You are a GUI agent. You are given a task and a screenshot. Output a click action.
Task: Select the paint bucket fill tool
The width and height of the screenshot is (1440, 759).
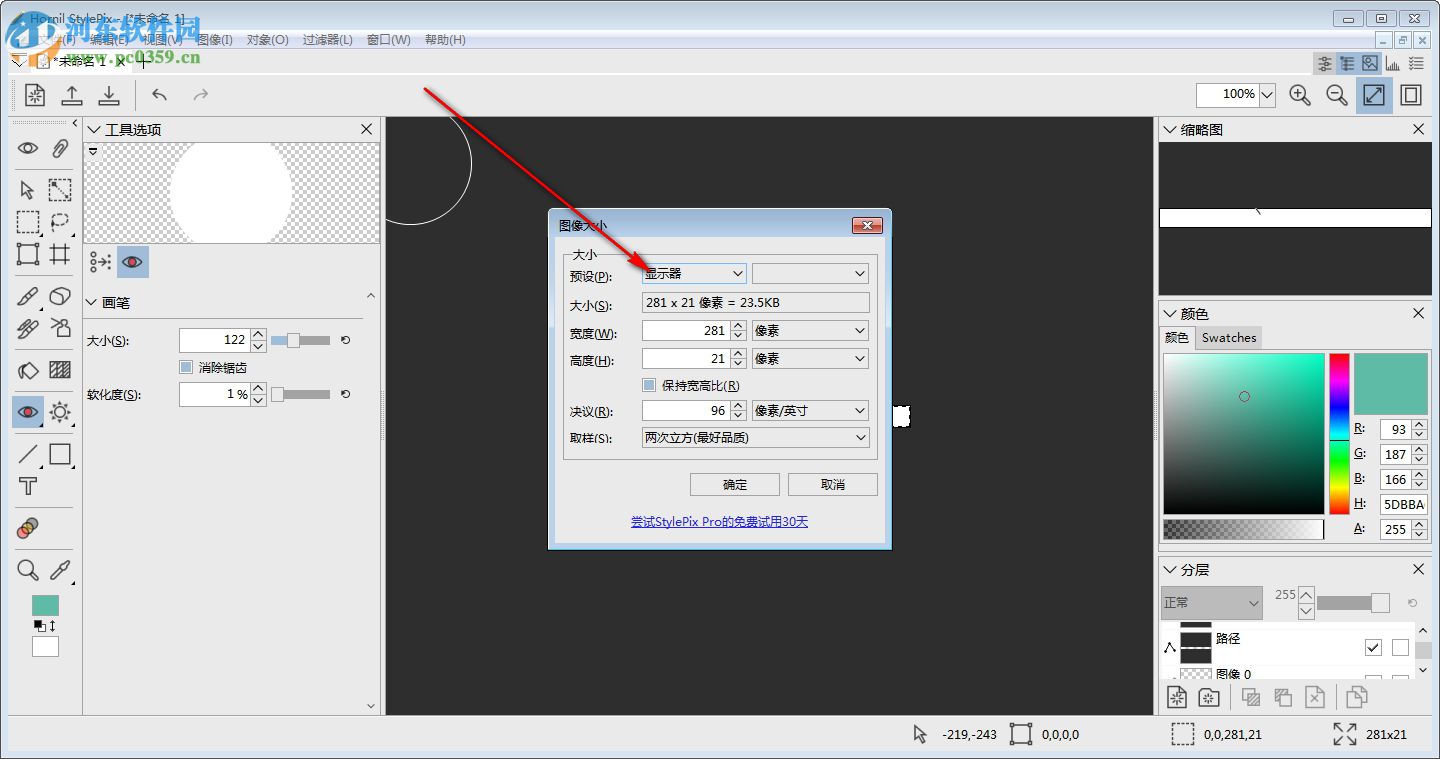click(27, 370)
